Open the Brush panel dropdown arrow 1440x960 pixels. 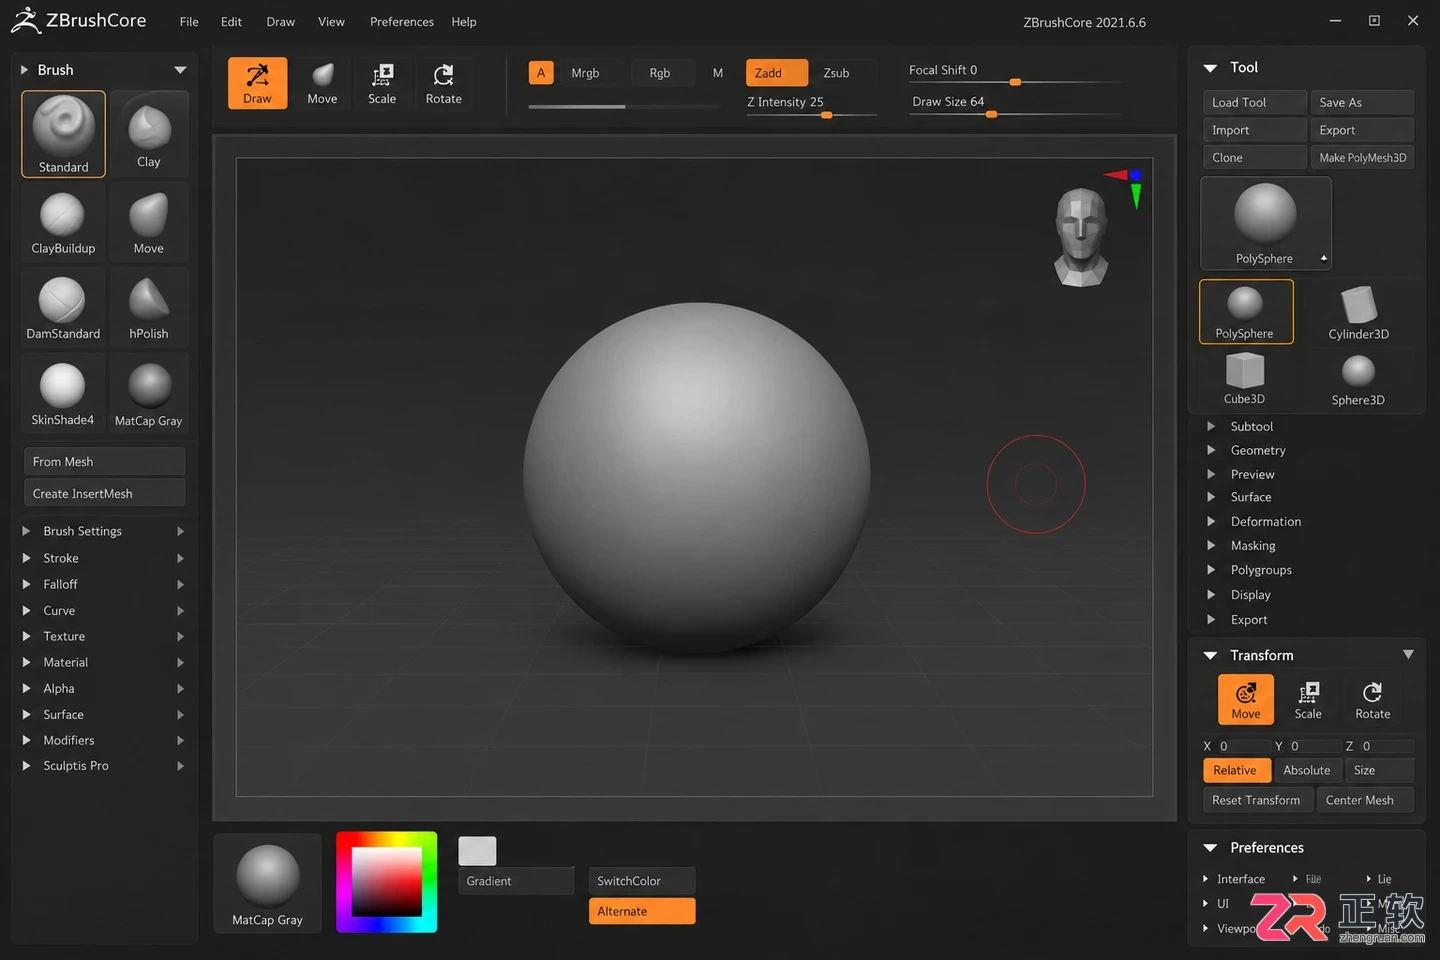(180, 70)
